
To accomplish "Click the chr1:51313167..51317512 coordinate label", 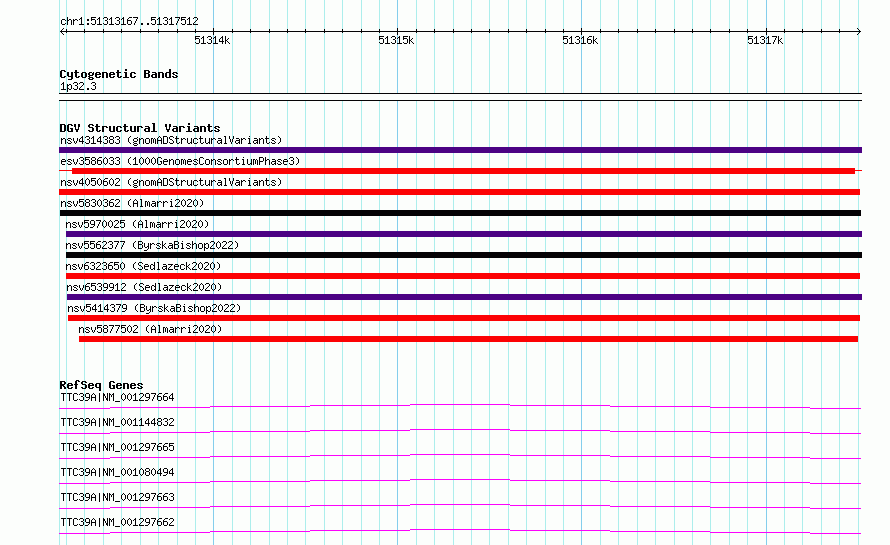I will coord(129,22).
